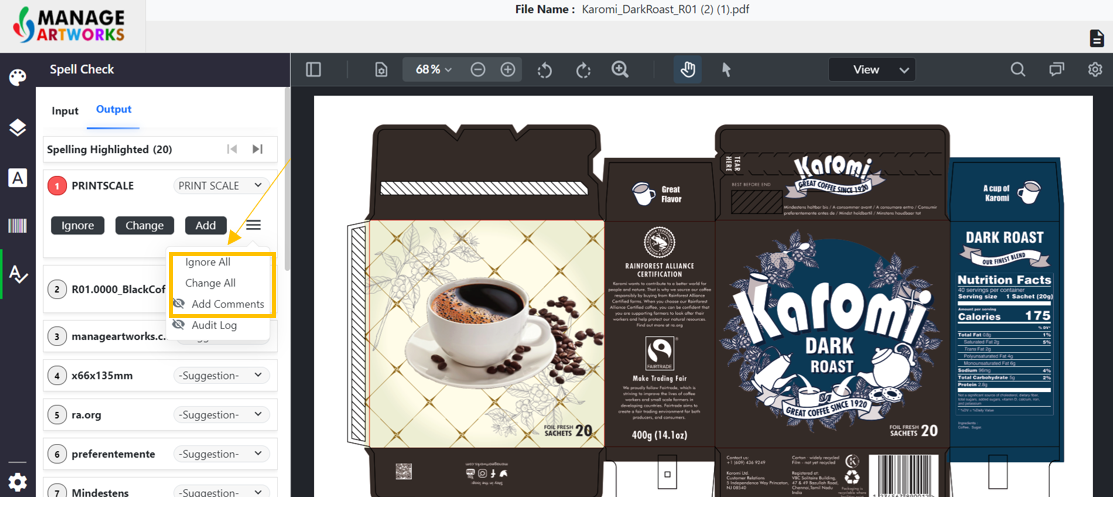Open suggestion dropdown for ra.org
Image resolution: width=1113 pixels, height=506 pixels.
(221, 414)
